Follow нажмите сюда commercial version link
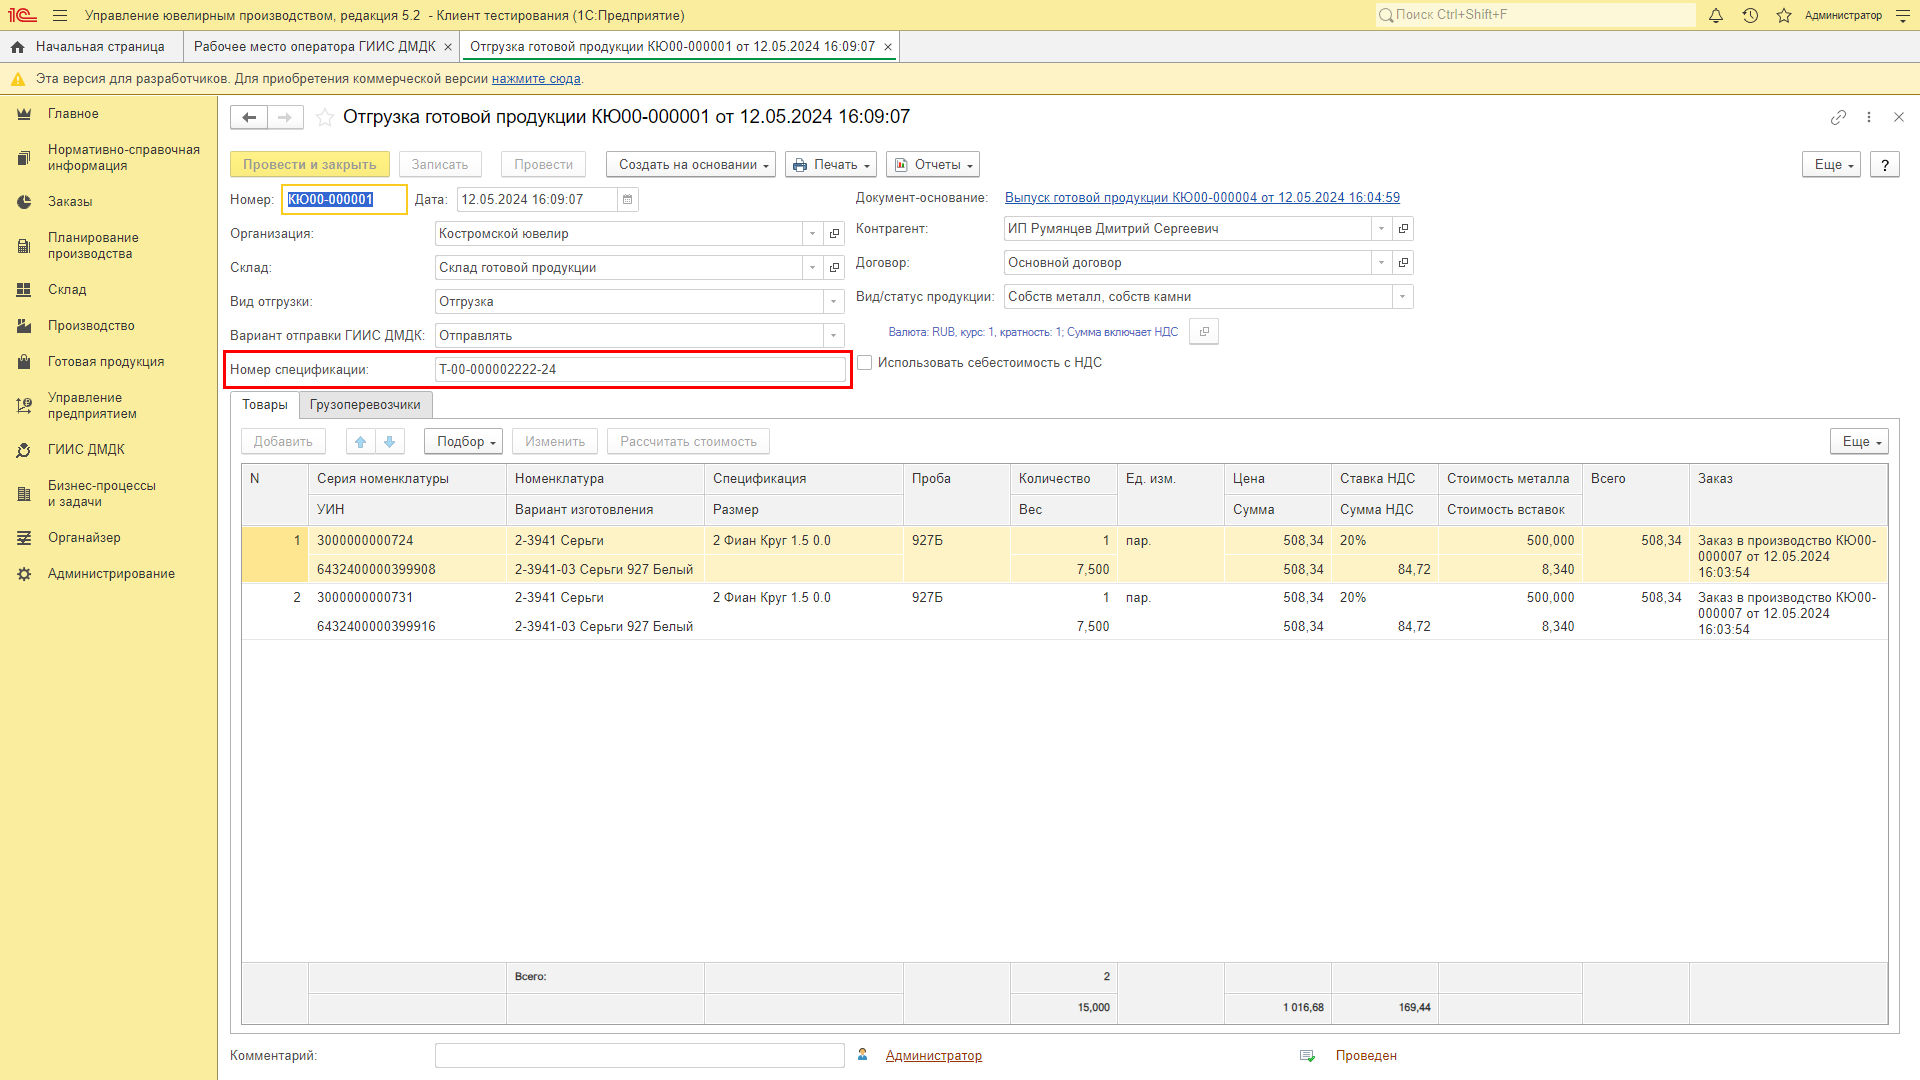The height and width of the screenshot is (1080, 1920). click(x=536, y=79)
